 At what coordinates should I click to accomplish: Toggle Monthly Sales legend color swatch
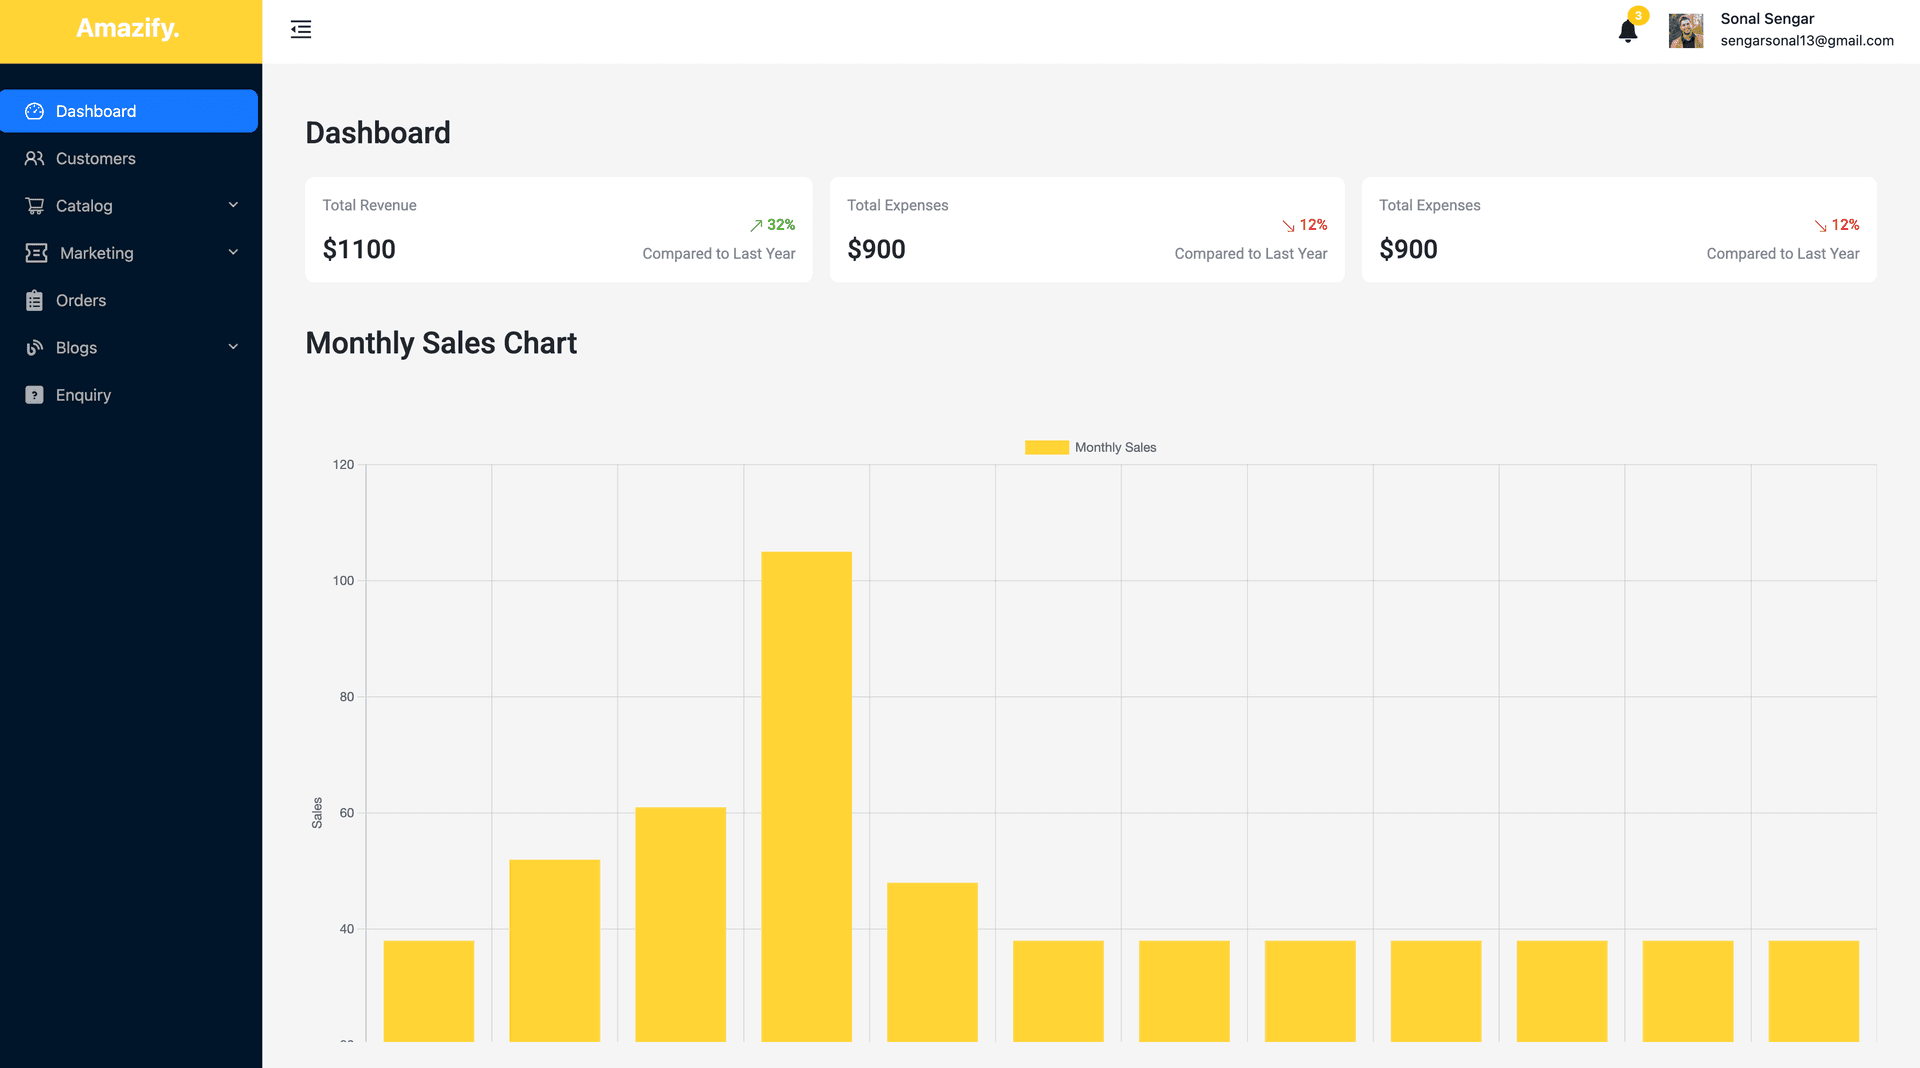(1046, 447)
